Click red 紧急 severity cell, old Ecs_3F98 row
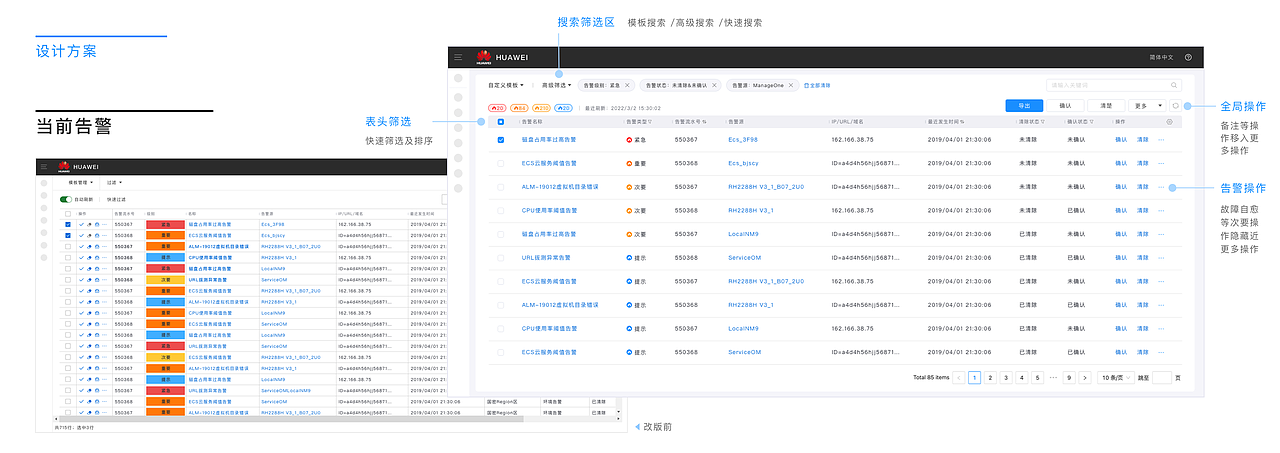 tap(165, 224)
